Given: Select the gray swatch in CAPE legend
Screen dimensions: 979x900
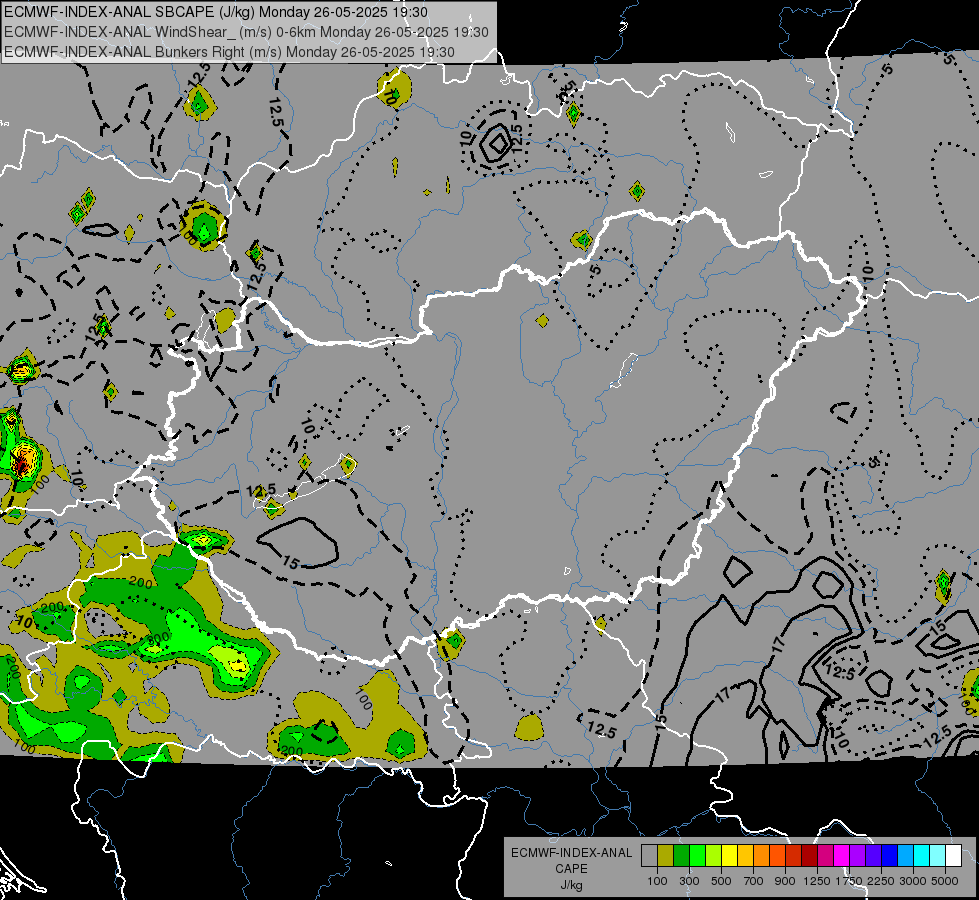Looking at the screenshot, I should click(x=649, y=855).
